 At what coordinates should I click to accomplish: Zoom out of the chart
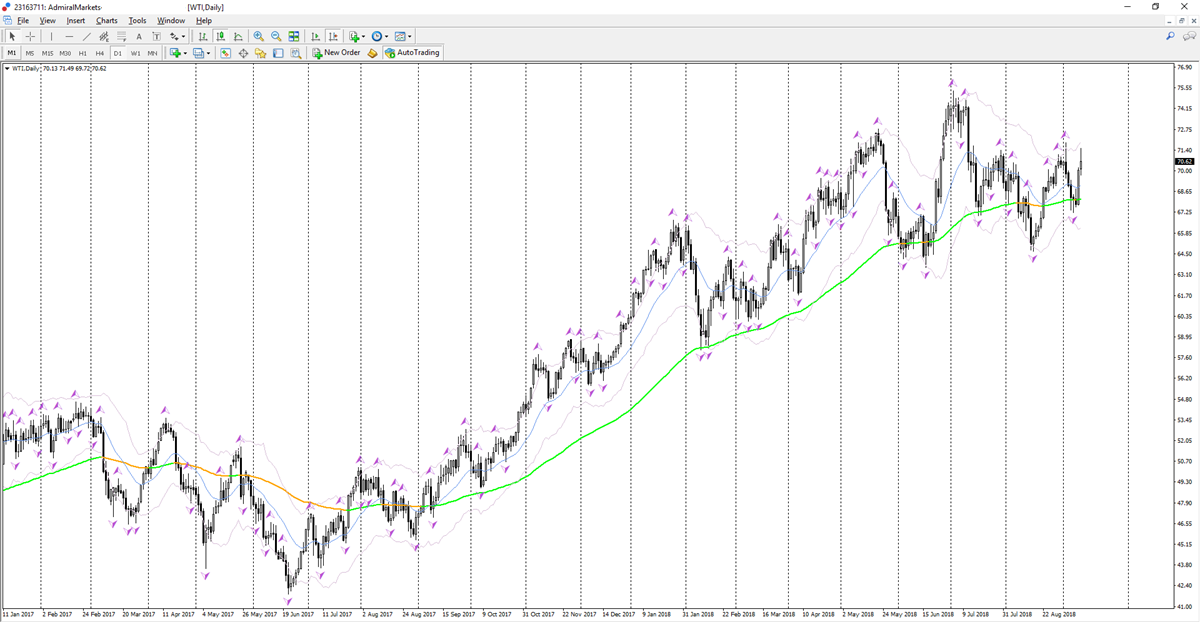coord(276,36)
